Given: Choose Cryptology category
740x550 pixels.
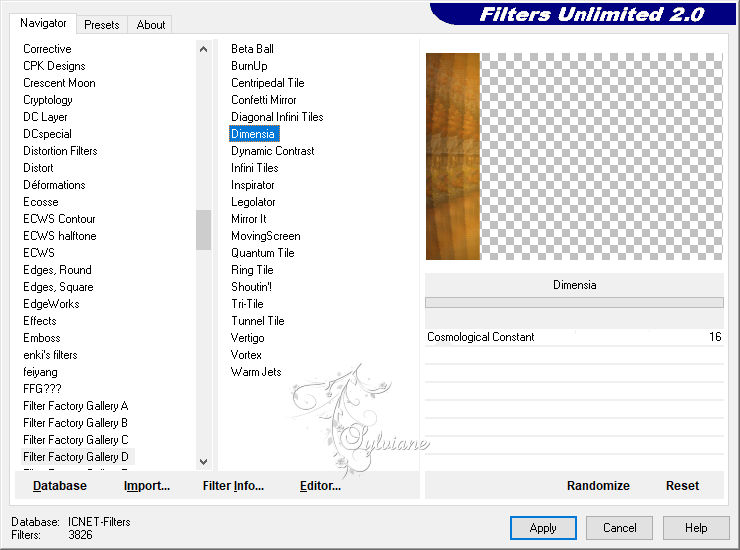Looking at the screenshot, I should [x=48, y=100].
